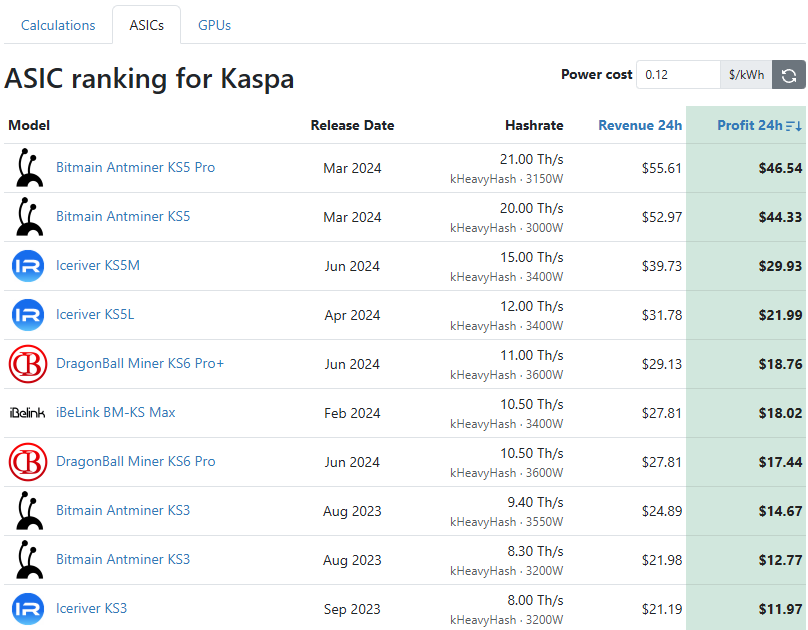
Task: Click the refresh icon beside power cost
Action: click(x=789, y=75)
